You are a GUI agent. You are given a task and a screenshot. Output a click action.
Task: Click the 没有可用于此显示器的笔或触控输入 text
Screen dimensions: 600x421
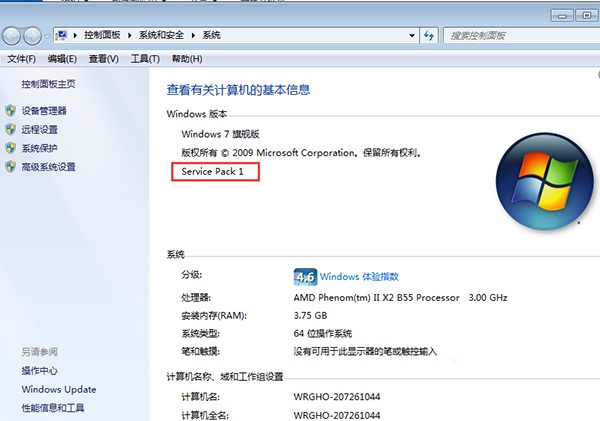point(365,351)
